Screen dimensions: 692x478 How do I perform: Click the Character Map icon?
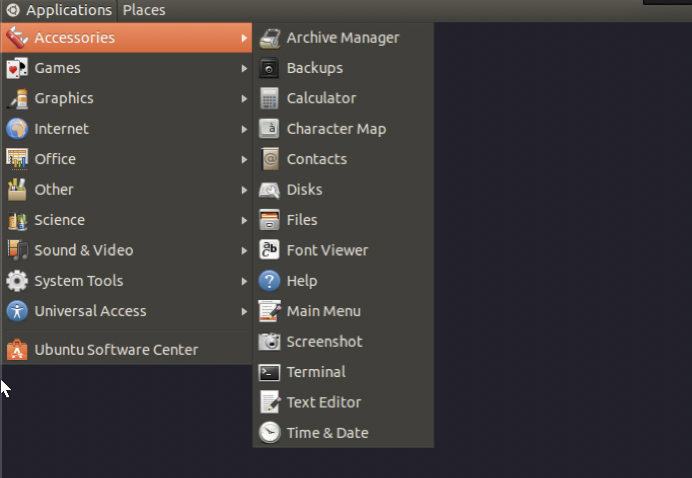(269, 129)
